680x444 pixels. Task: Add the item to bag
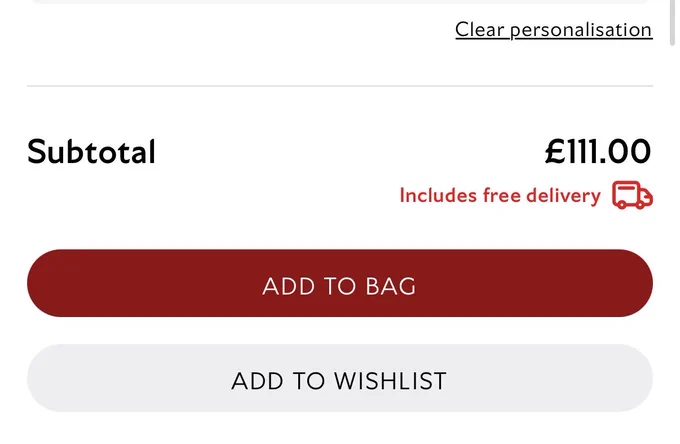point(340,283)
